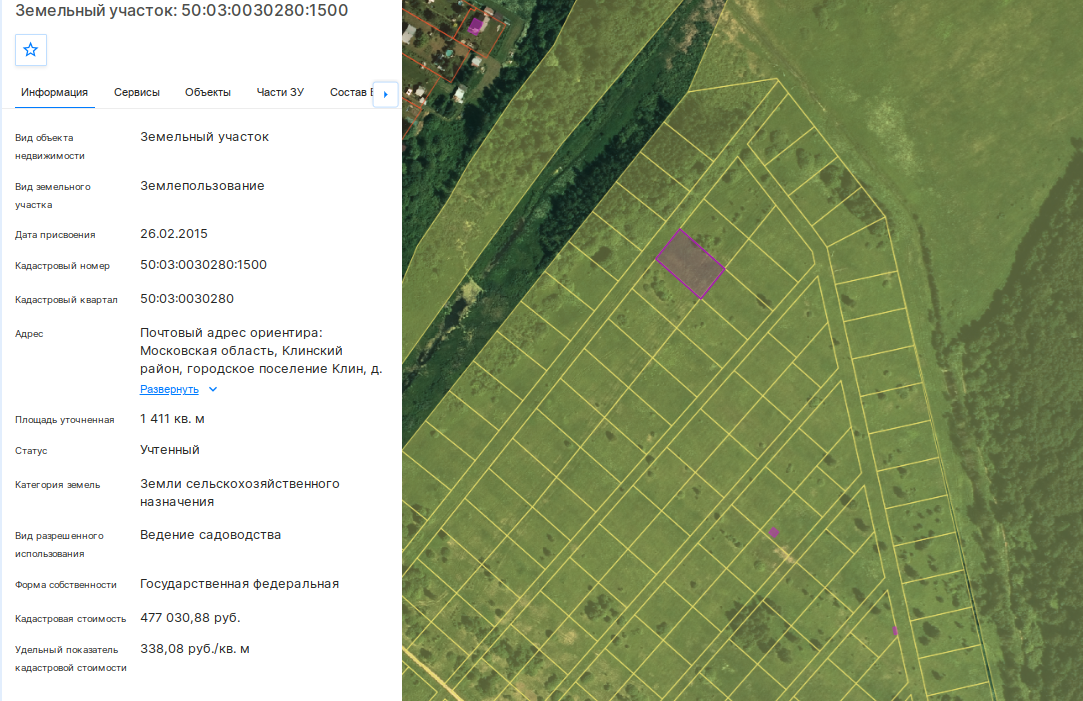Viewport: 1083px width, 701px height.
Task: Select the highlighted purple parcel on the map
Action: click(690, 264)
